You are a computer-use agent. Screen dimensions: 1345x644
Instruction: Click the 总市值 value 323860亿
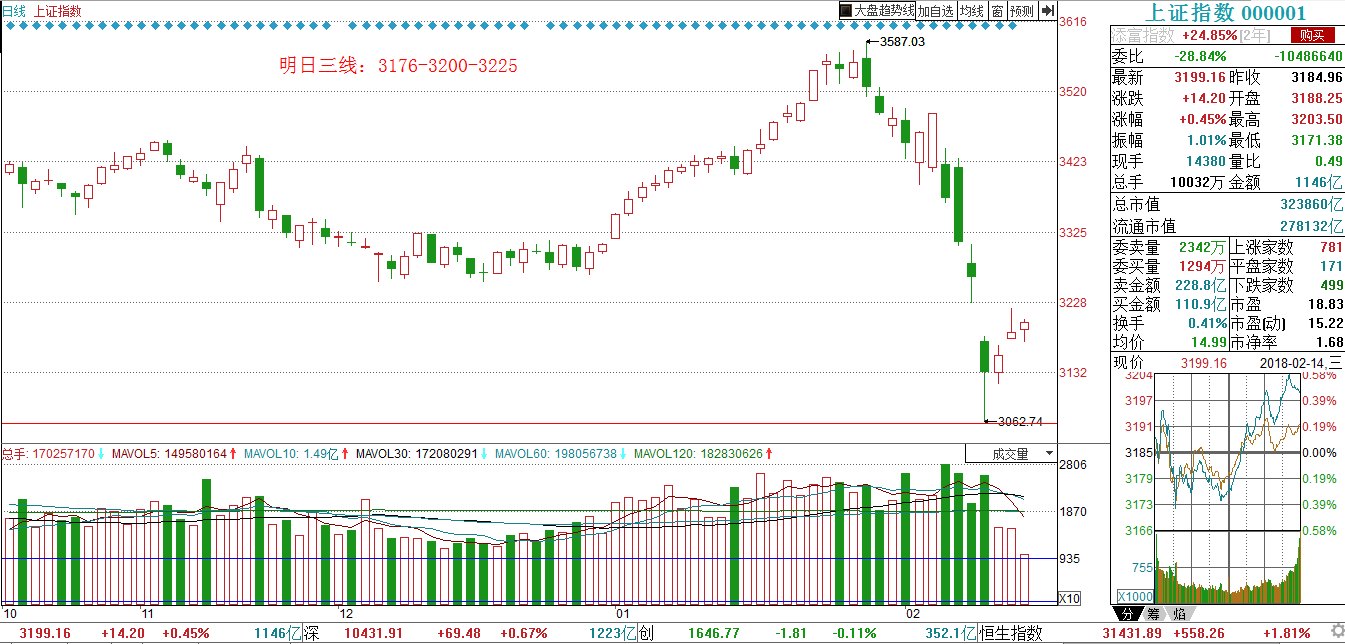(1312, 204)
